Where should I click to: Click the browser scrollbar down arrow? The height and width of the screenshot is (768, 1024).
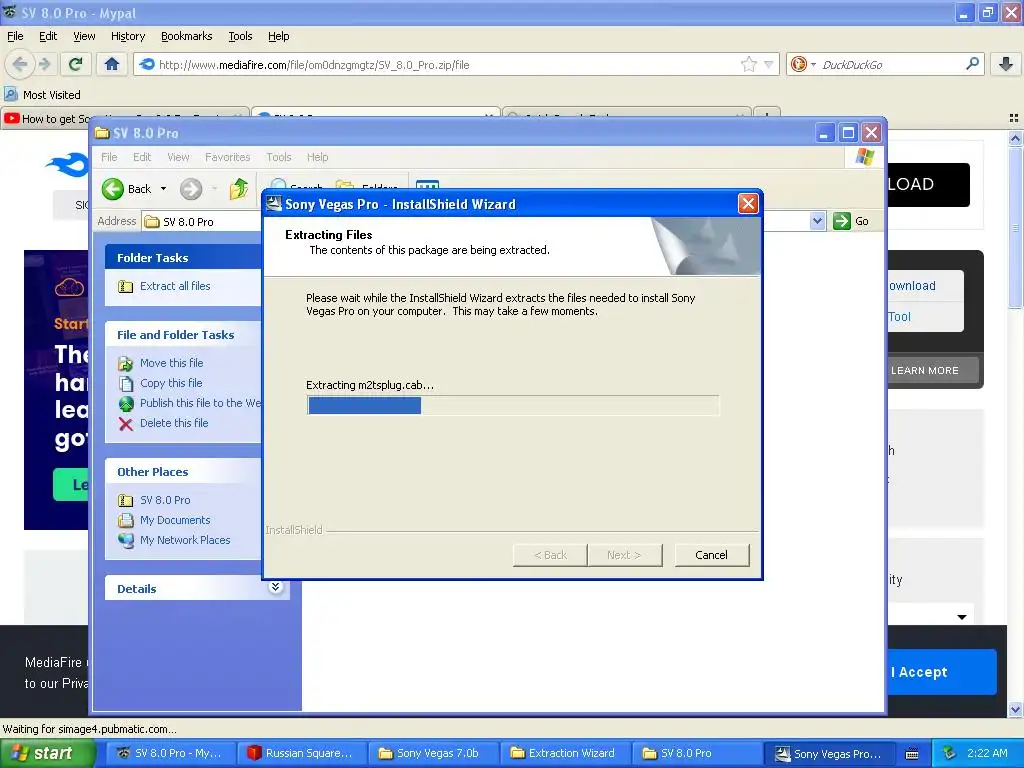pos(1014,709)
